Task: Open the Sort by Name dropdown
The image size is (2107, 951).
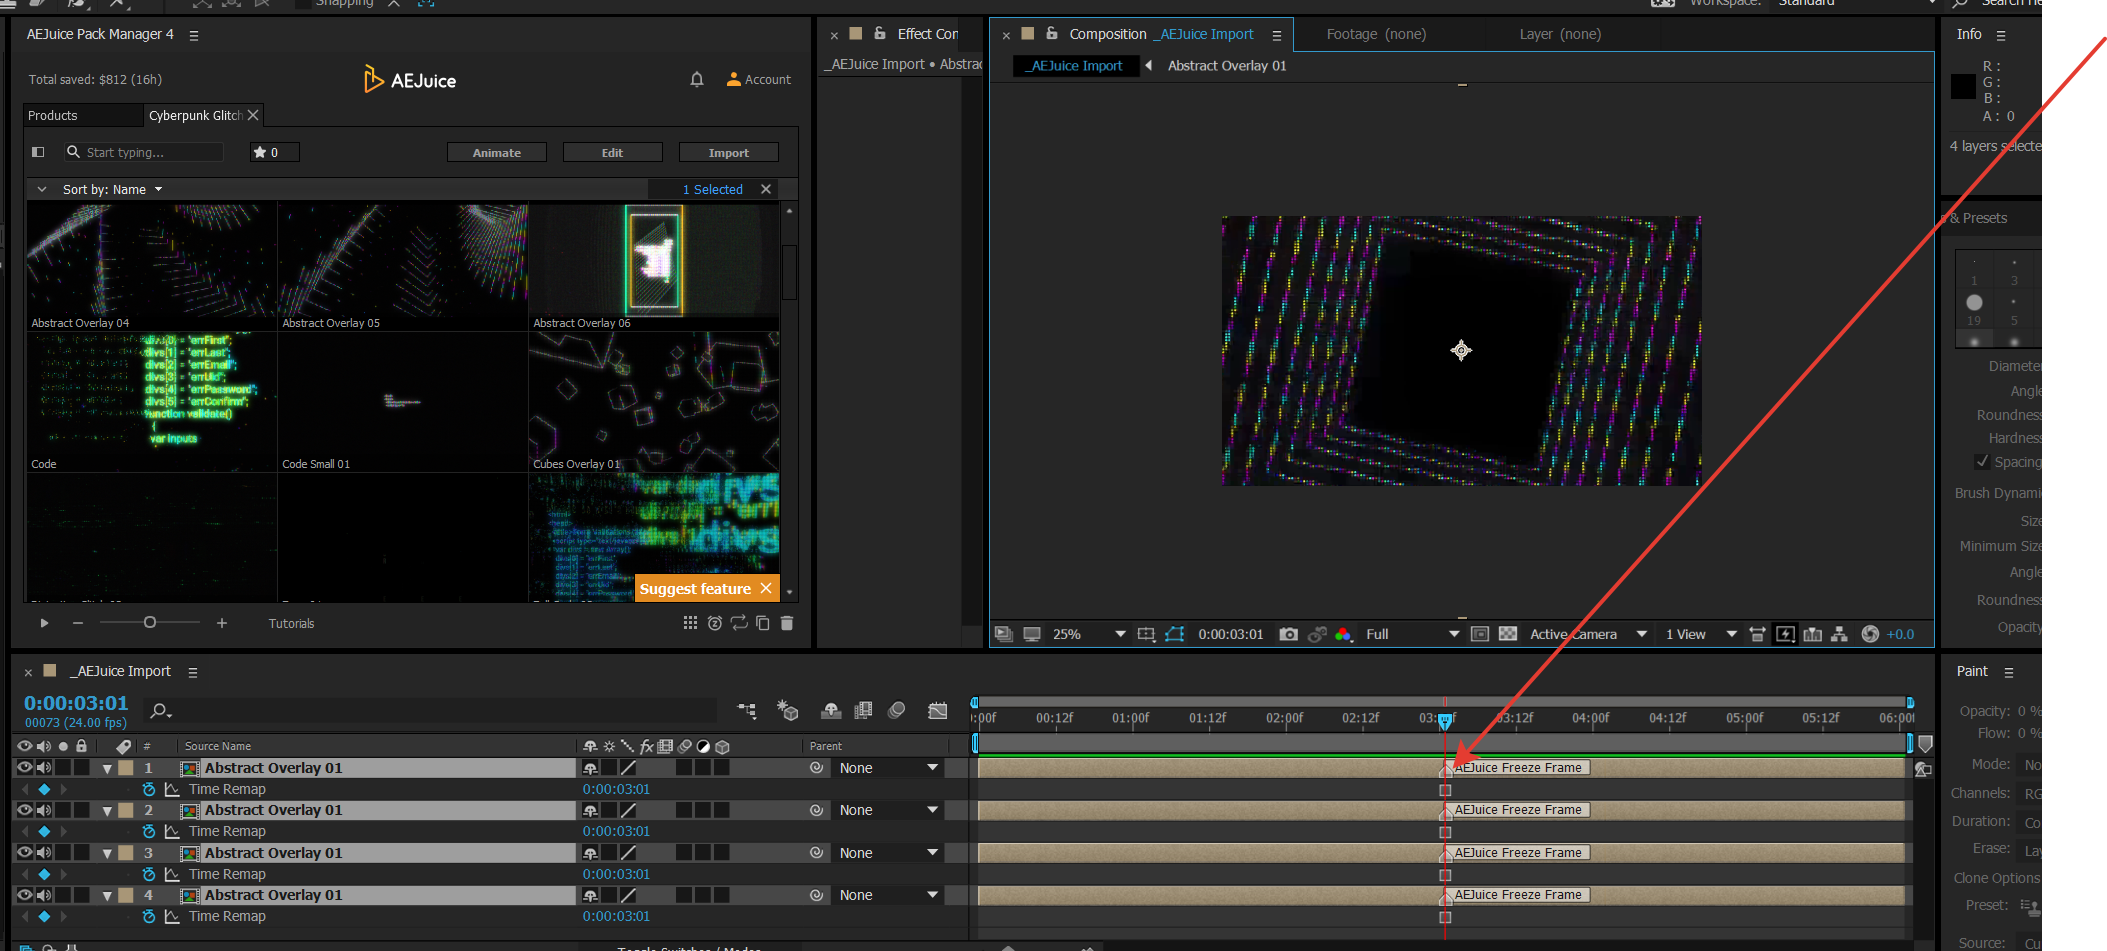Action: pos(112,189)
